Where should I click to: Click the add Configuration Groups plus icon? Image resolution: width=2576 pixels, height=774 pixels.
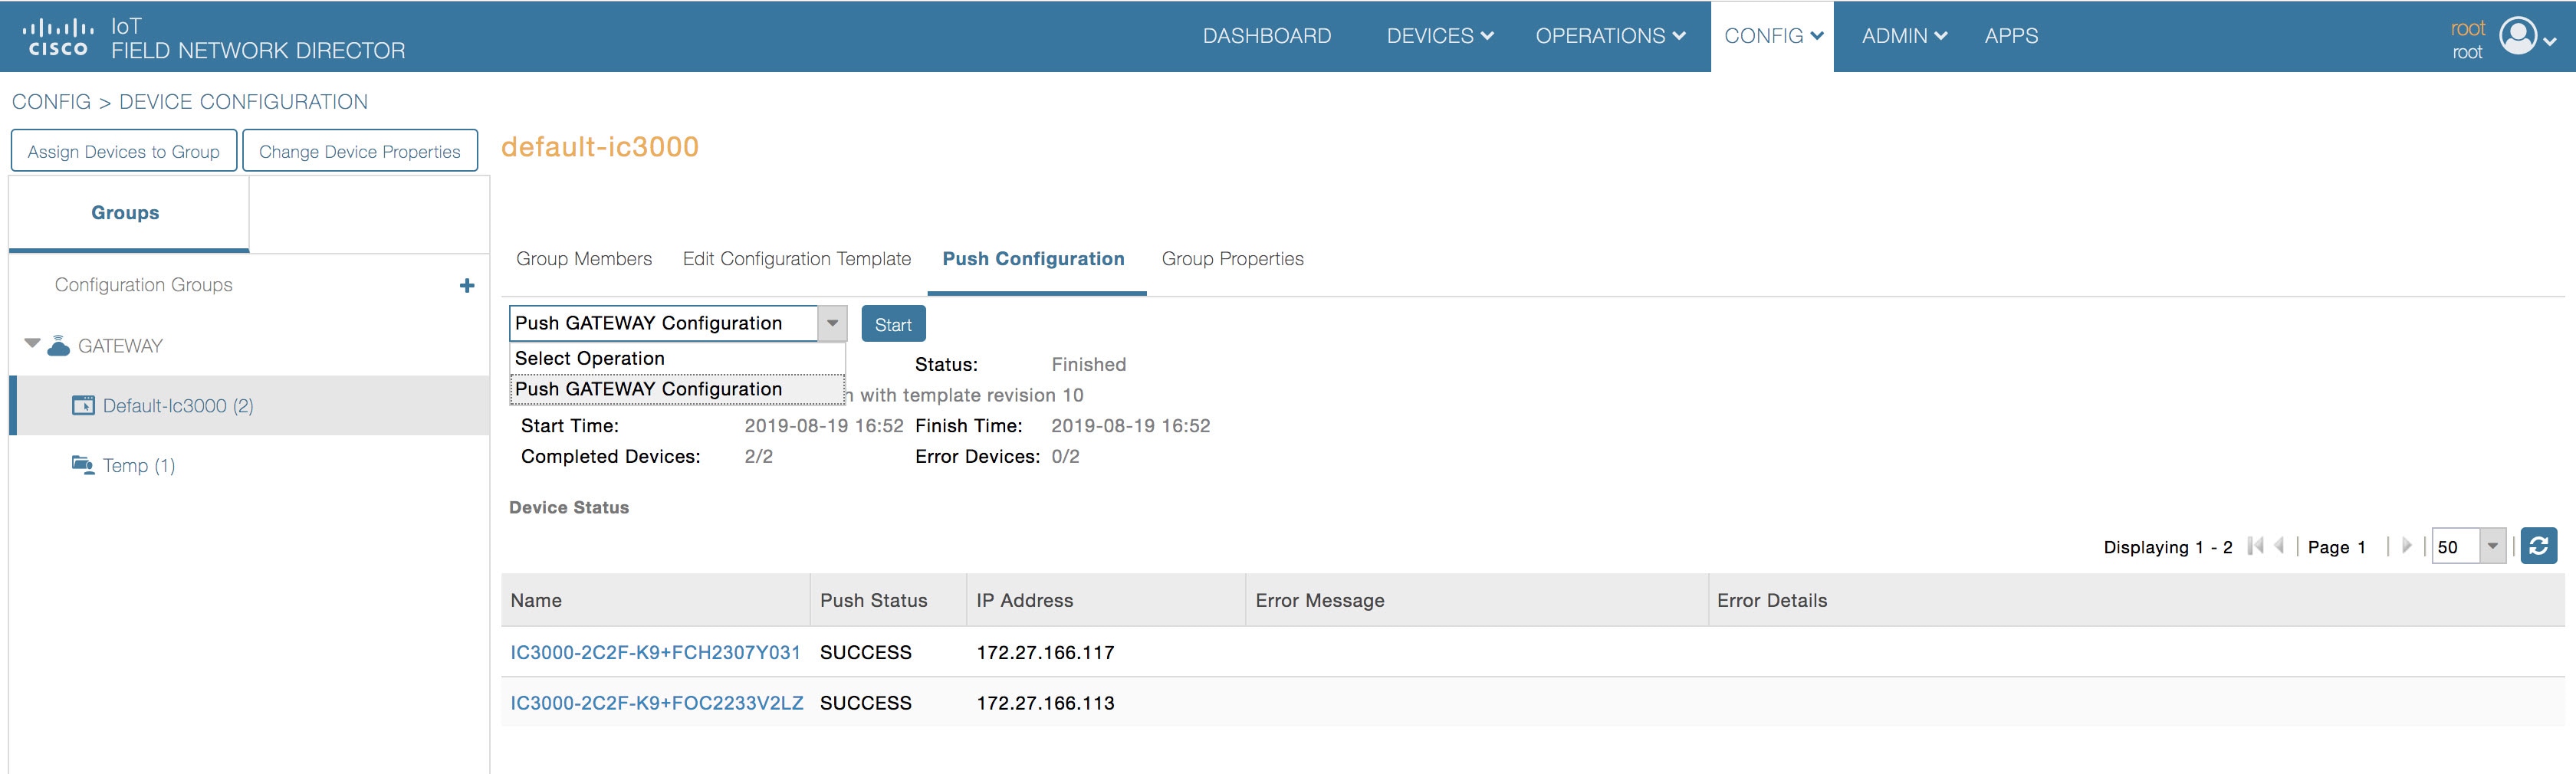[x=466, y=284]
